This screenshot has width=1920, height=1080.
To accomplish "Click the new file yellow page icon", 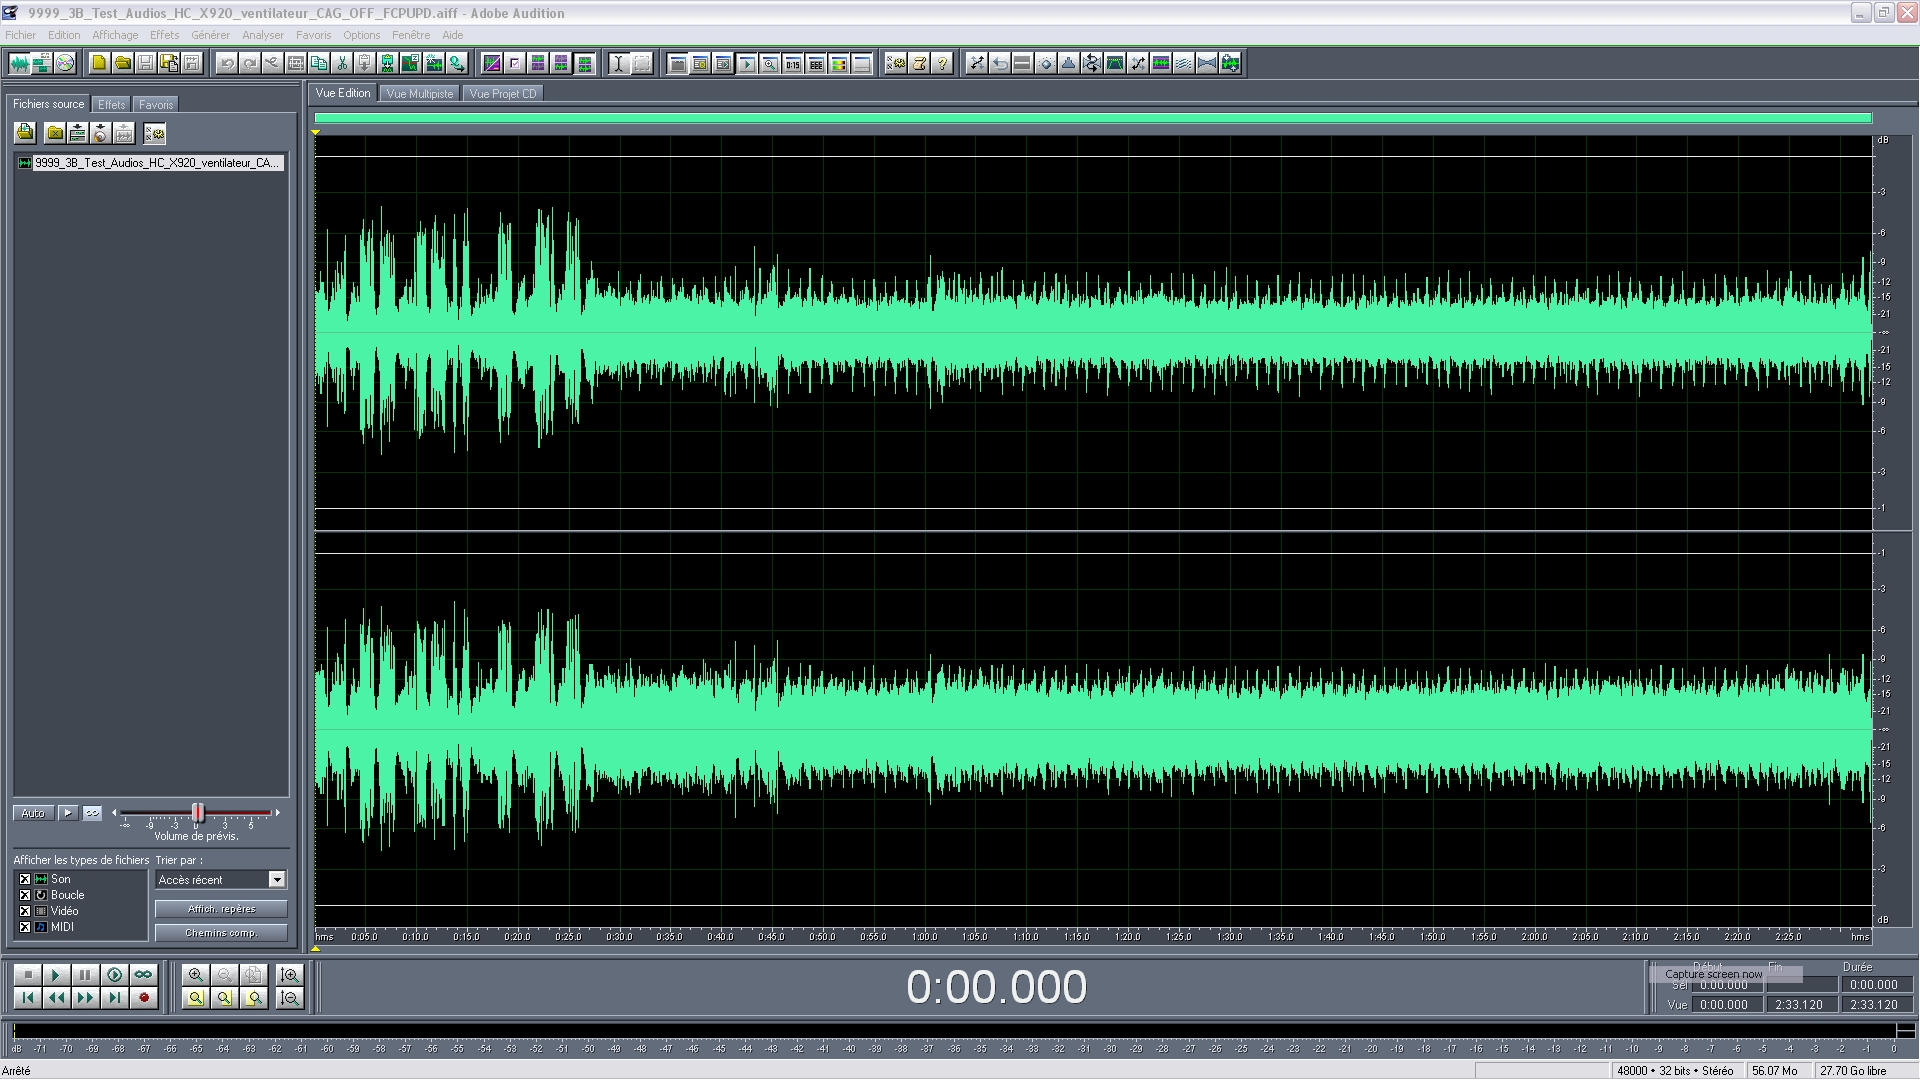I will (99, 63).
